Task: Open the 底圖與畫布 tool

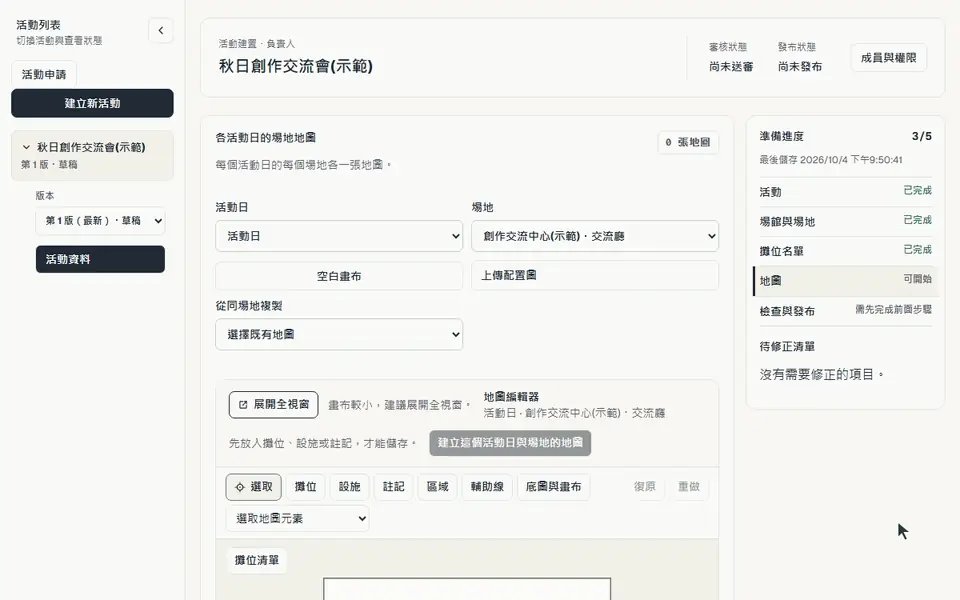Action: 553,487
